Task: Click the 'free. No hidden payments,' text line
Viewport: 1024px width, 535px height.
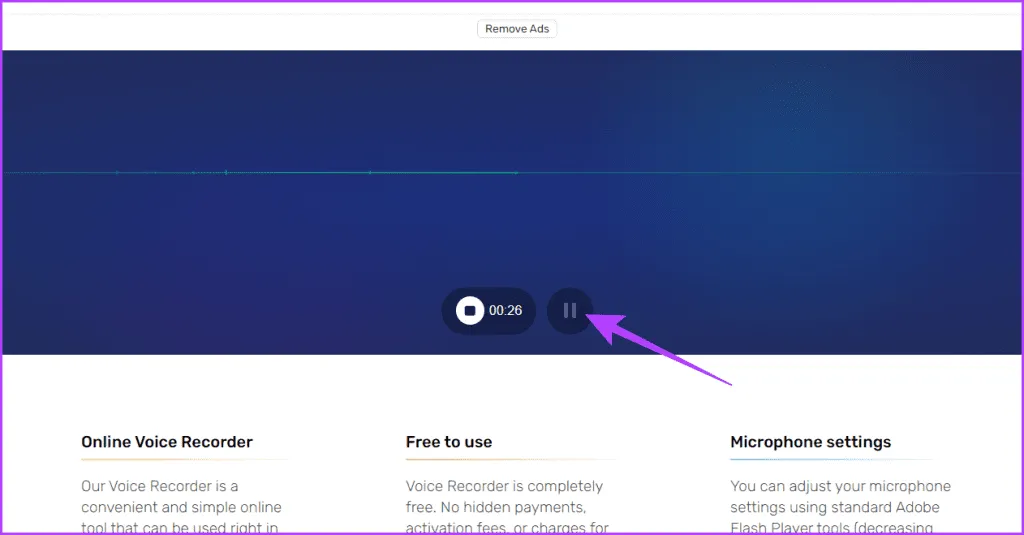Action: point(494,507)
